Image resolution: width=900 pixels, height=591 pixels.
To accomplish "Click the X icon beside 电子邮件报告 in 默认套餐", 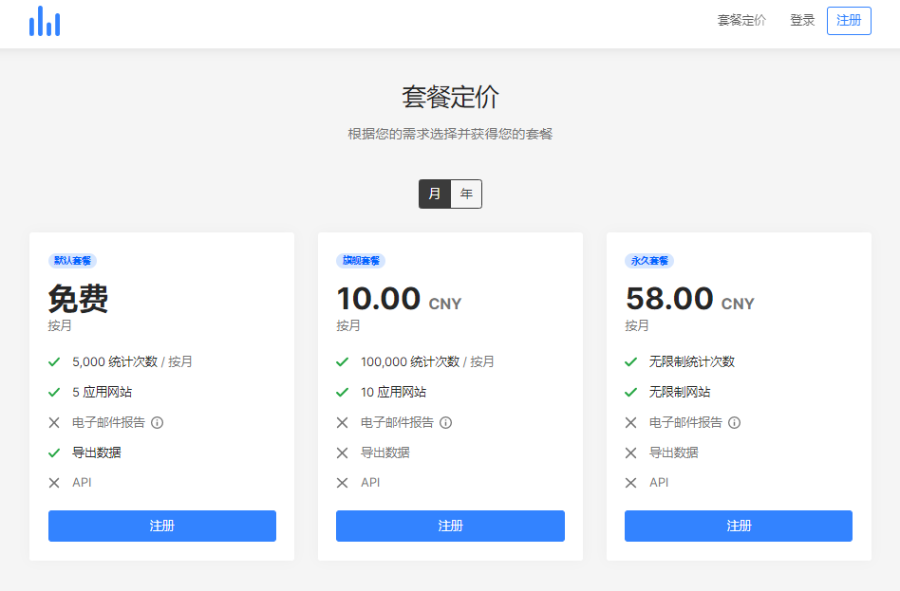I will point(54,423).
